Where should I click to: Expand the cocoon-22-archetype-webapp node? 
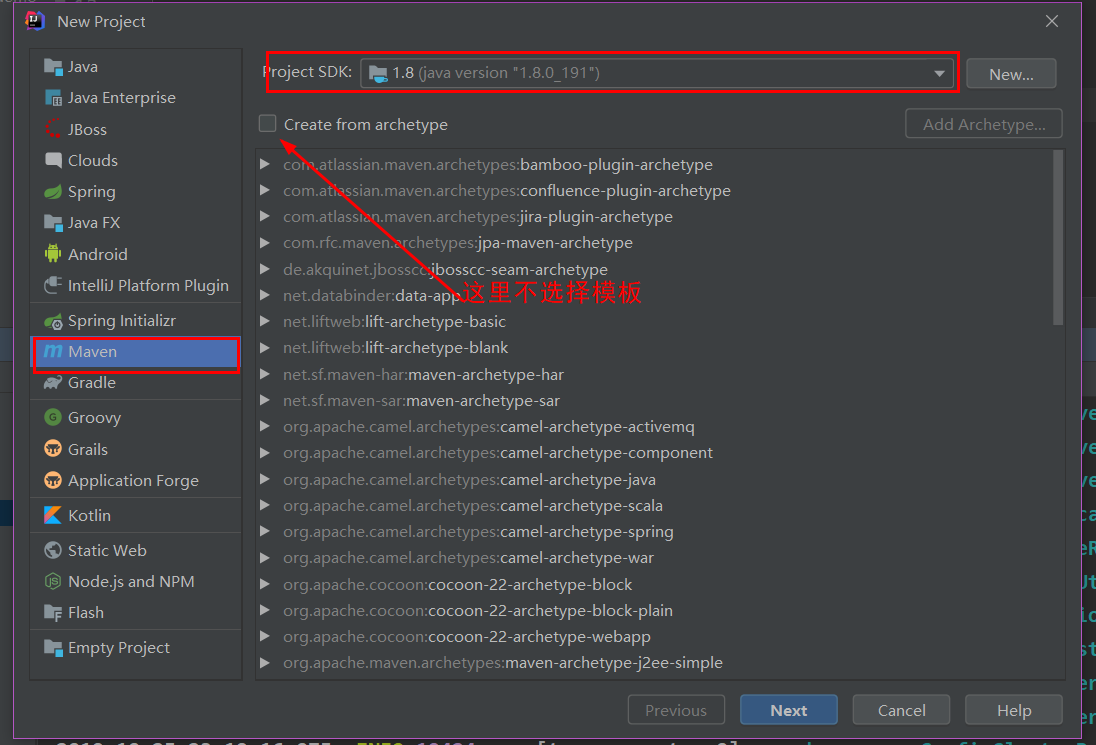(x=265, y=636)
